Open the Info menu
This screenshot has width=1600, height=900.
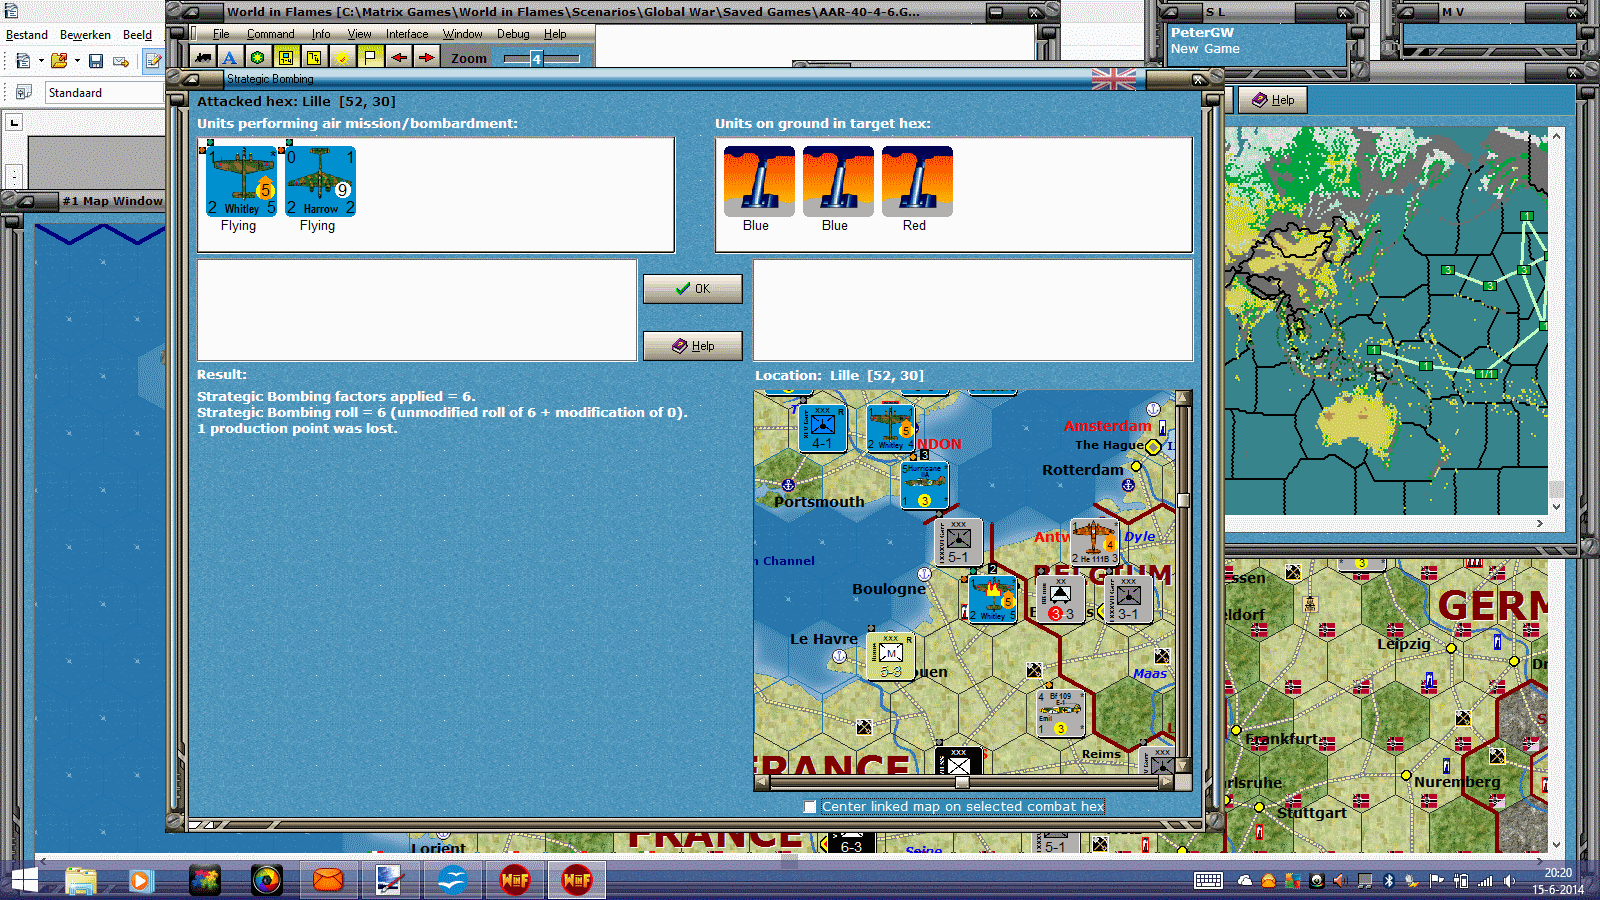[x=321, y=34]
